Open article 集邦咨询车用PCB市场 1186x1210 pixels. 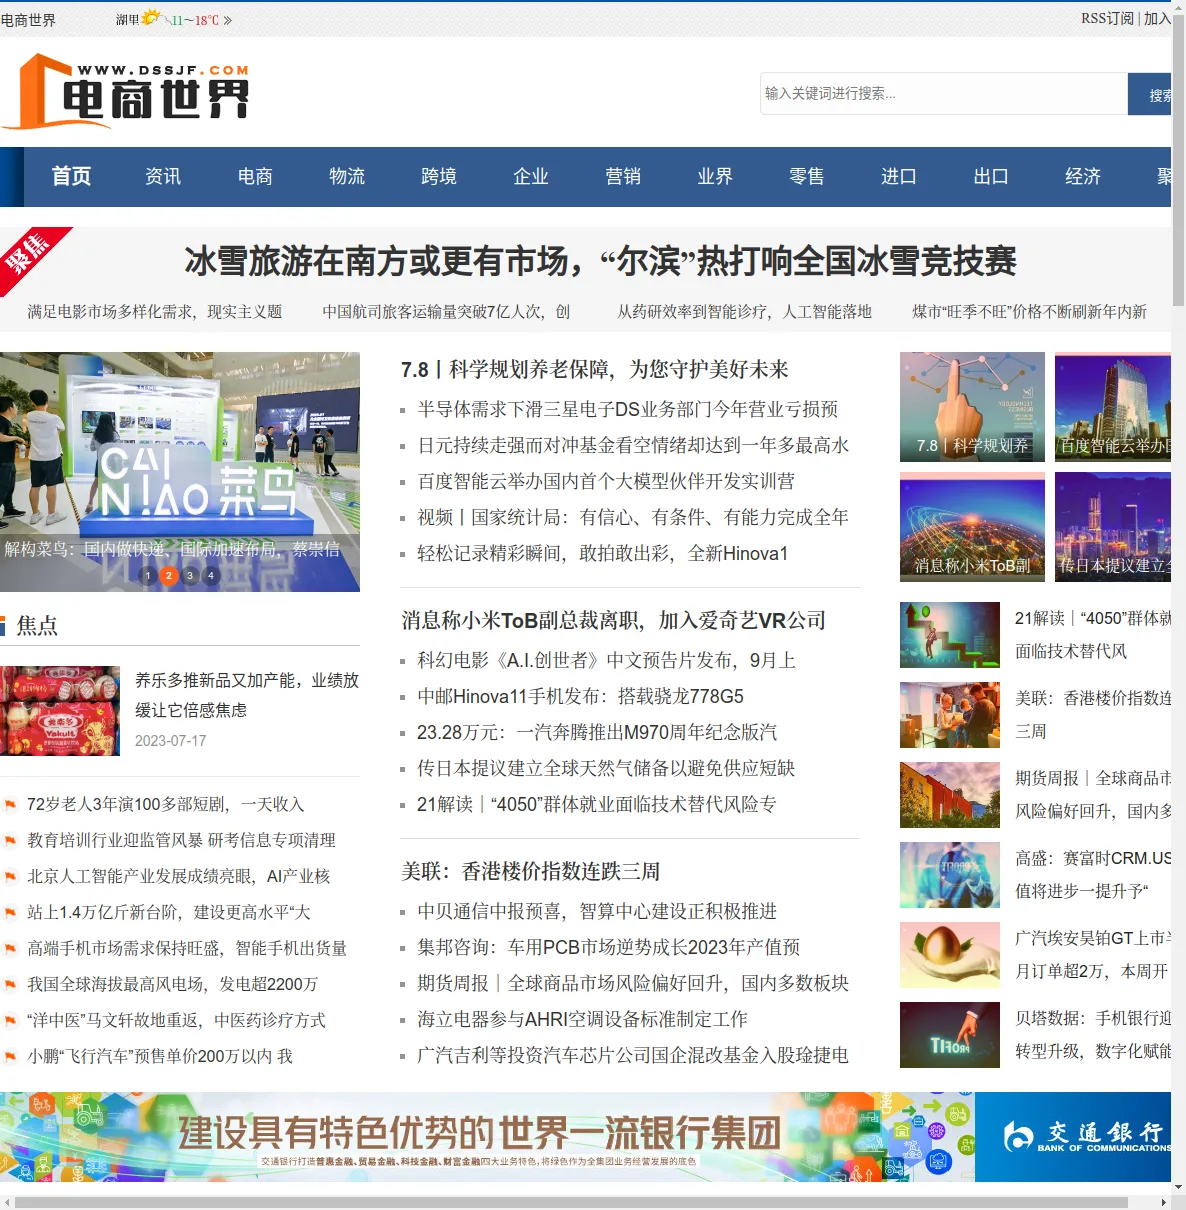coord(609,947)
